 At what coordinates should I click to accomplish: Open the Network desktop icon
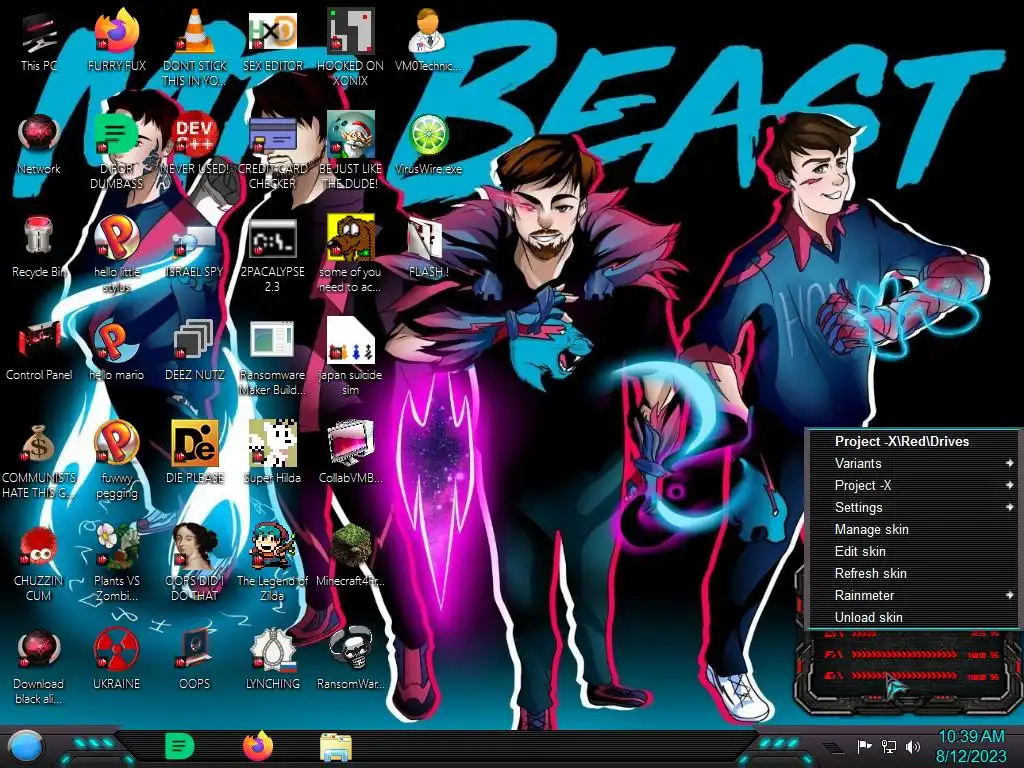tap(39, 144)
